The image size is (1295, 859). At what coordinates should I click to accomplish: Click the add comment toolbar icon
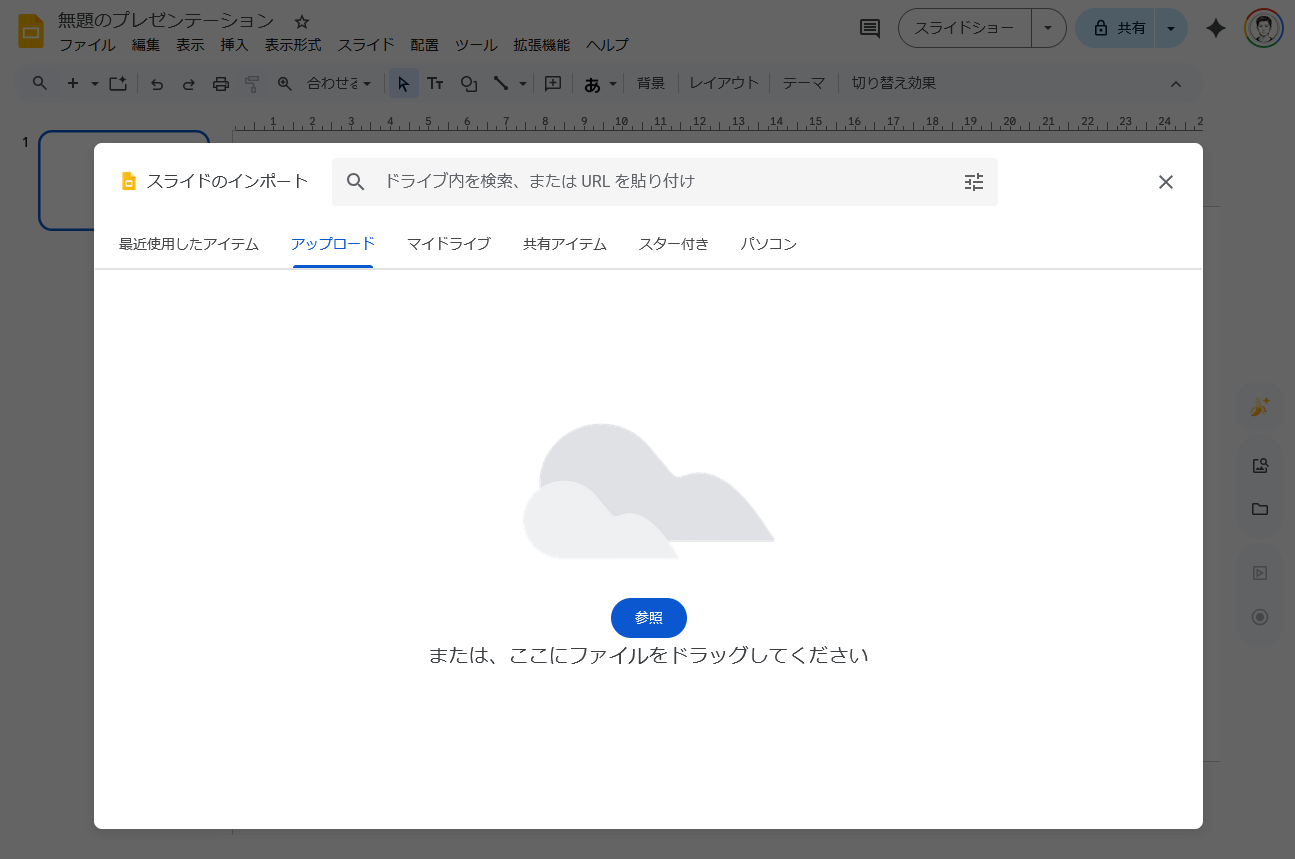coord(552,83)
